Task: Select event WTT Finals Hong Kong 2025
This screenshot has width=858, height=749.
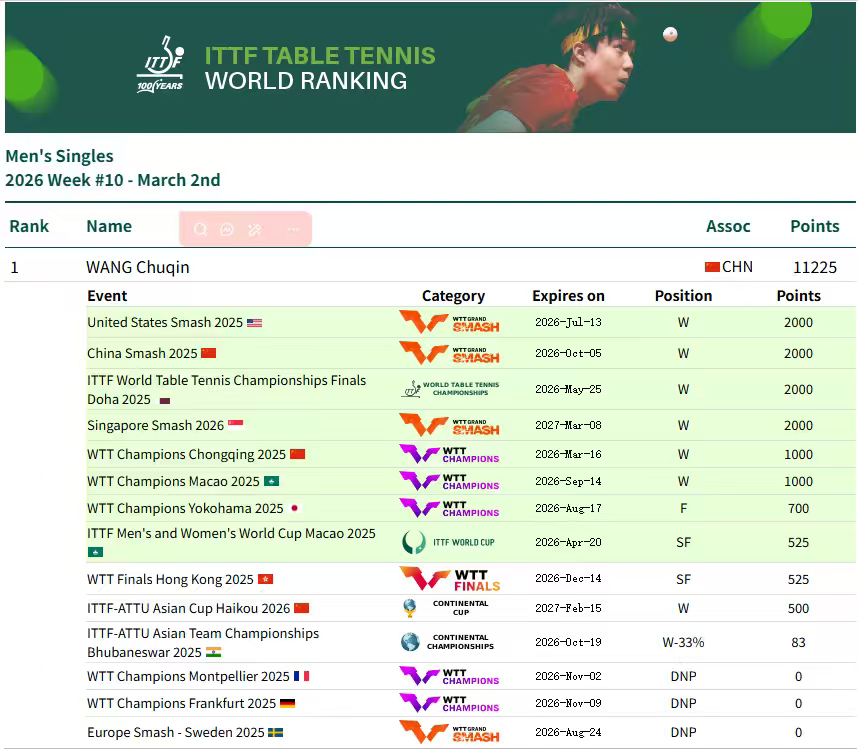Action: point(170,579)
